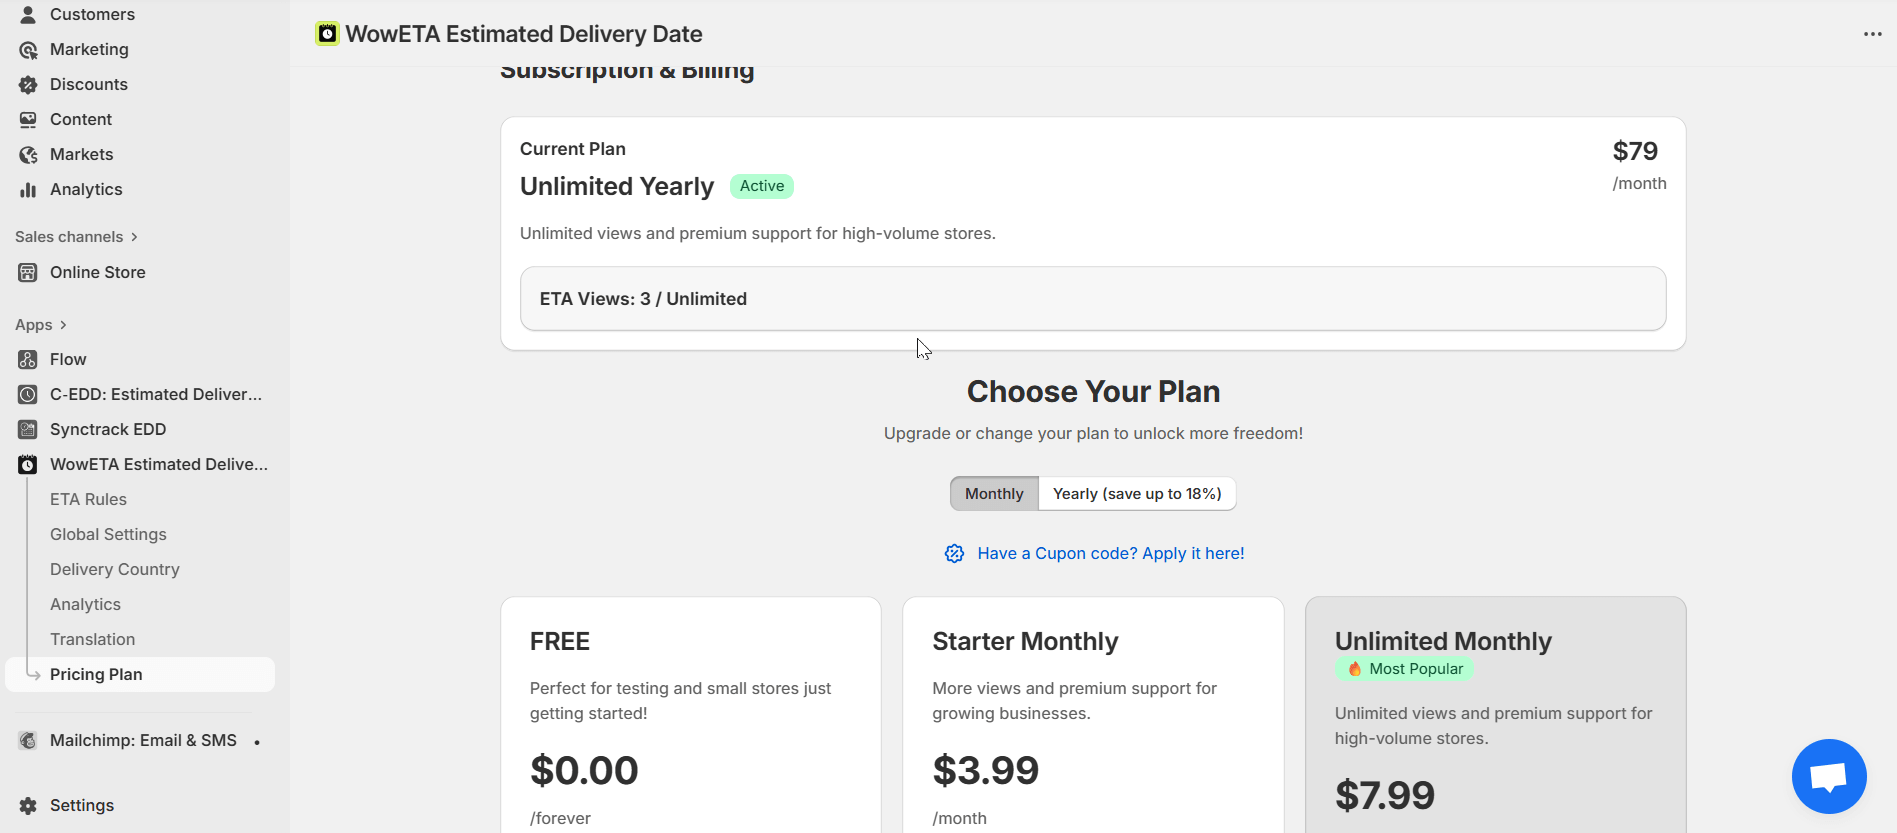The width and height of the screenshot is (1897, 833).
Task: Click the Content icon in sidebar
Action: [28, 119]
